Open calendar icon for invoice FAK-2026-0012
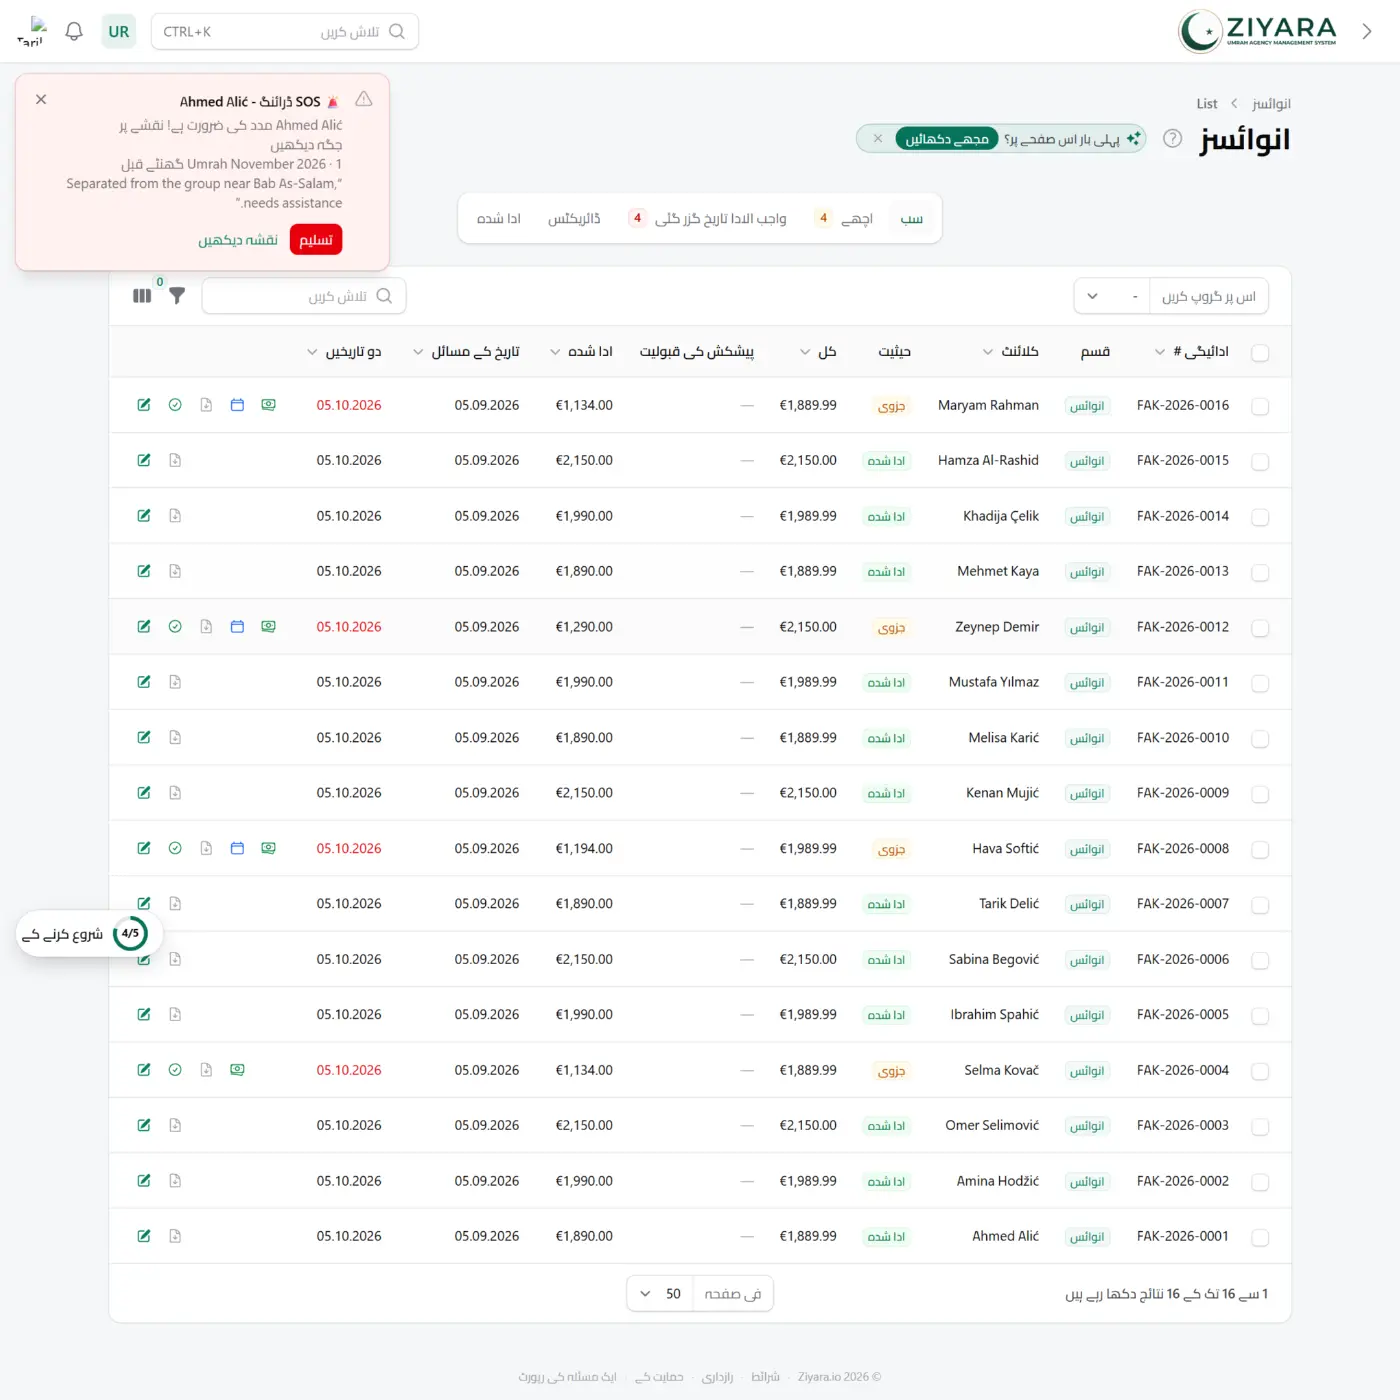Viewport: 1400px width, 1400px height. pyautogui.click(x=237, y=627)
